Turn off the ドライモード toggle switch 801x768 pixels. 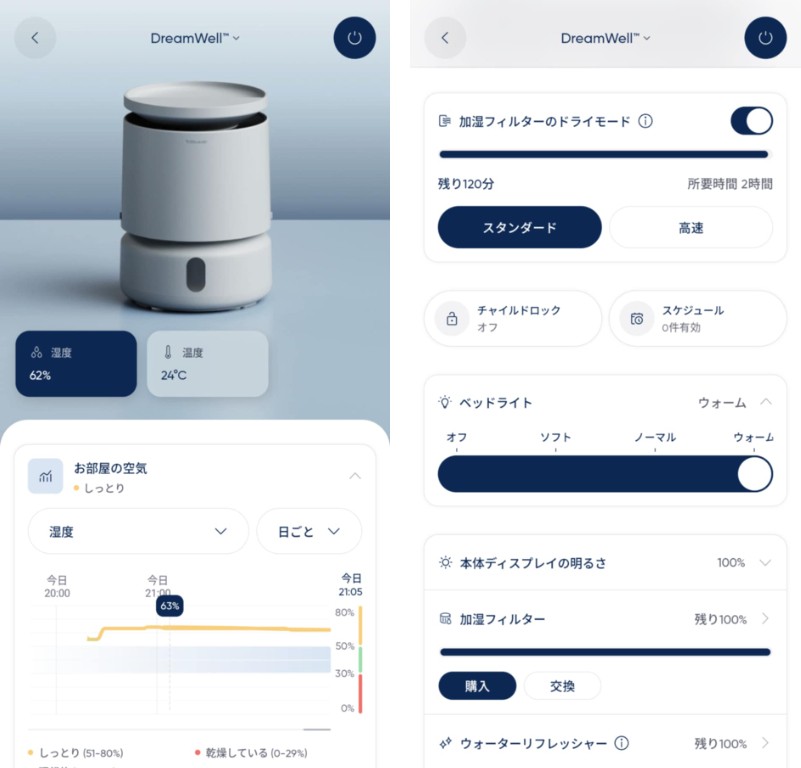(751, 121)
